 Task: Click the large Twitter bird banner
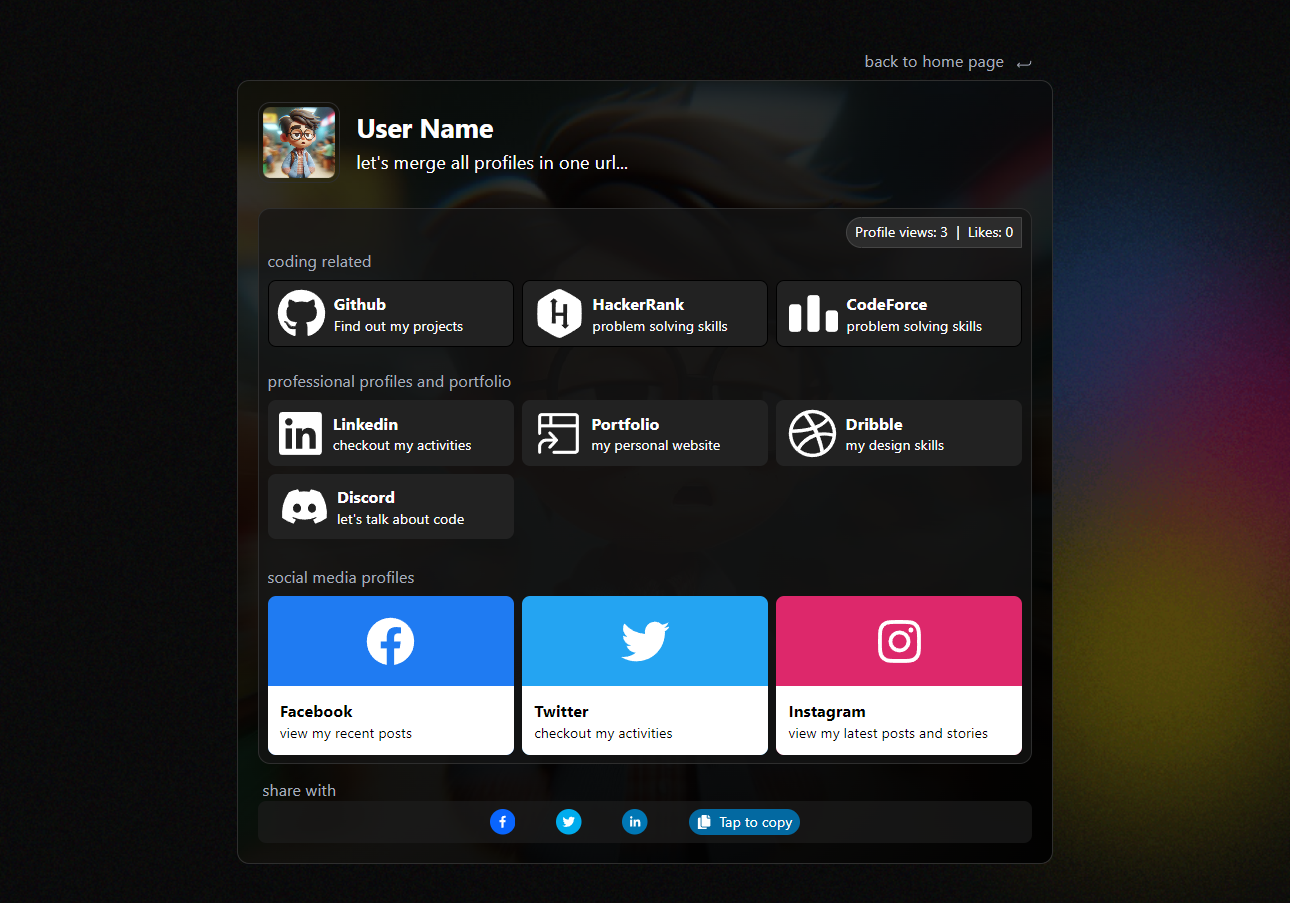tap(645, 641)
